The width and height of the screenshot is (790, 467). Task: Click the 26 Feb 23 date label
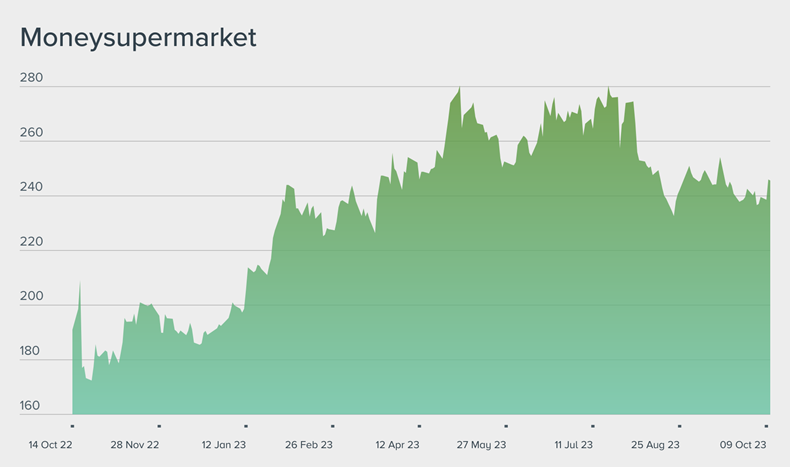point(309,445)
